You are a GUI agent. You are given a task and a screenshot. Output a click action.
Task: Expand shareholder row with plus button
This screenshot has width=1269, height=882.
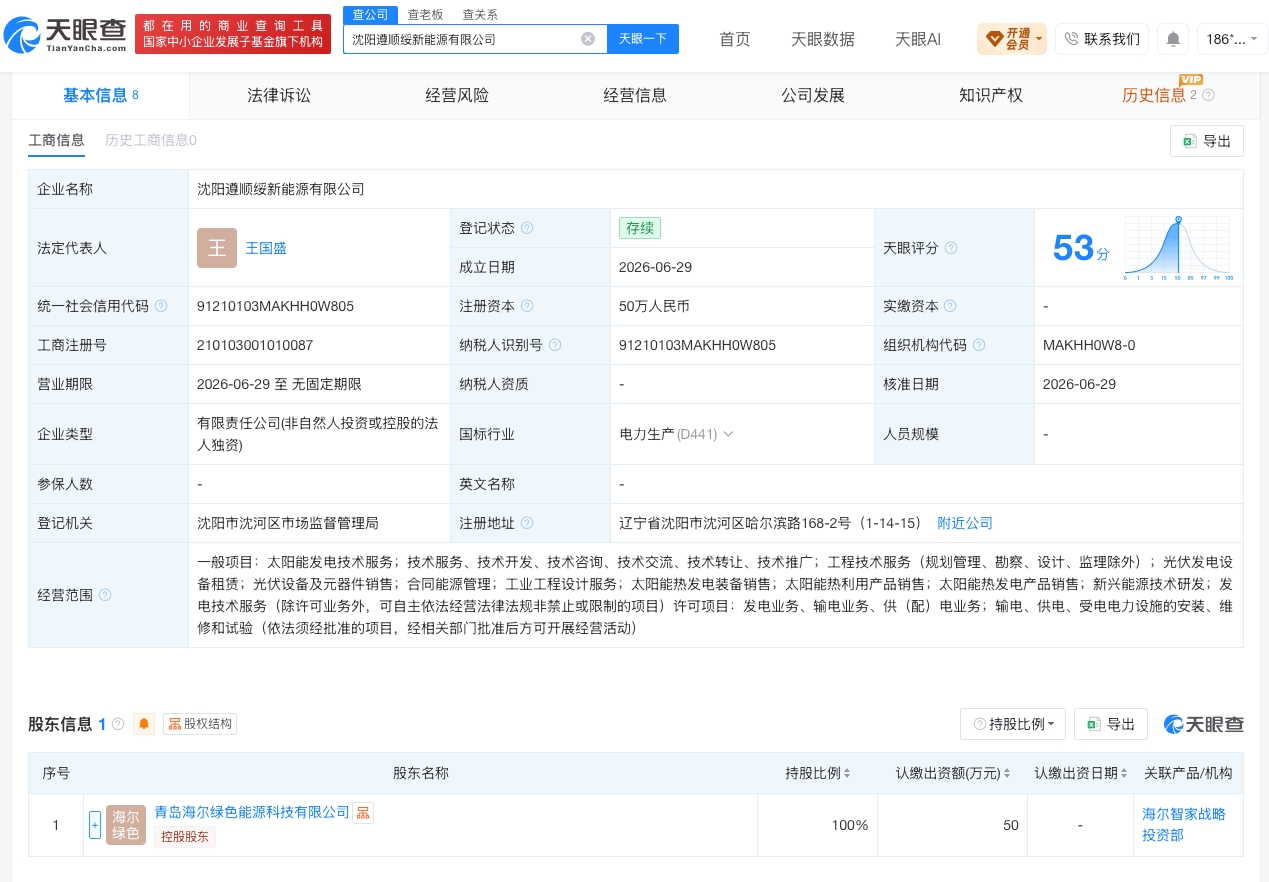[x=95, y=825]
